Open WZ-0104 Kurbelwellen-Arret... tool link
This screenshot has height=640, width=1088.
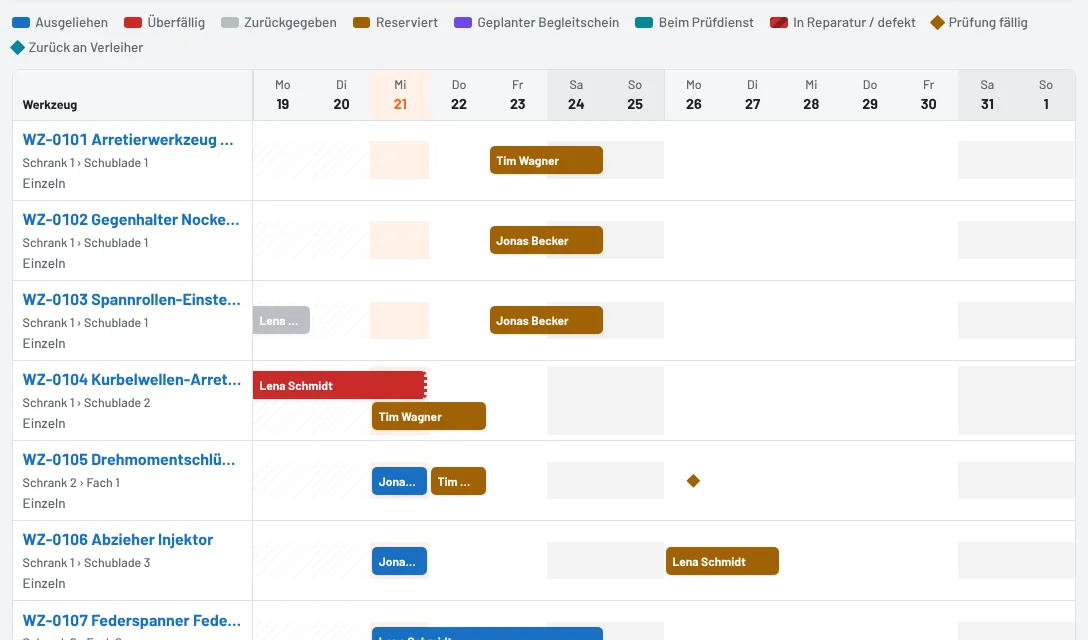pyautogui.click(x=132, y=380)
